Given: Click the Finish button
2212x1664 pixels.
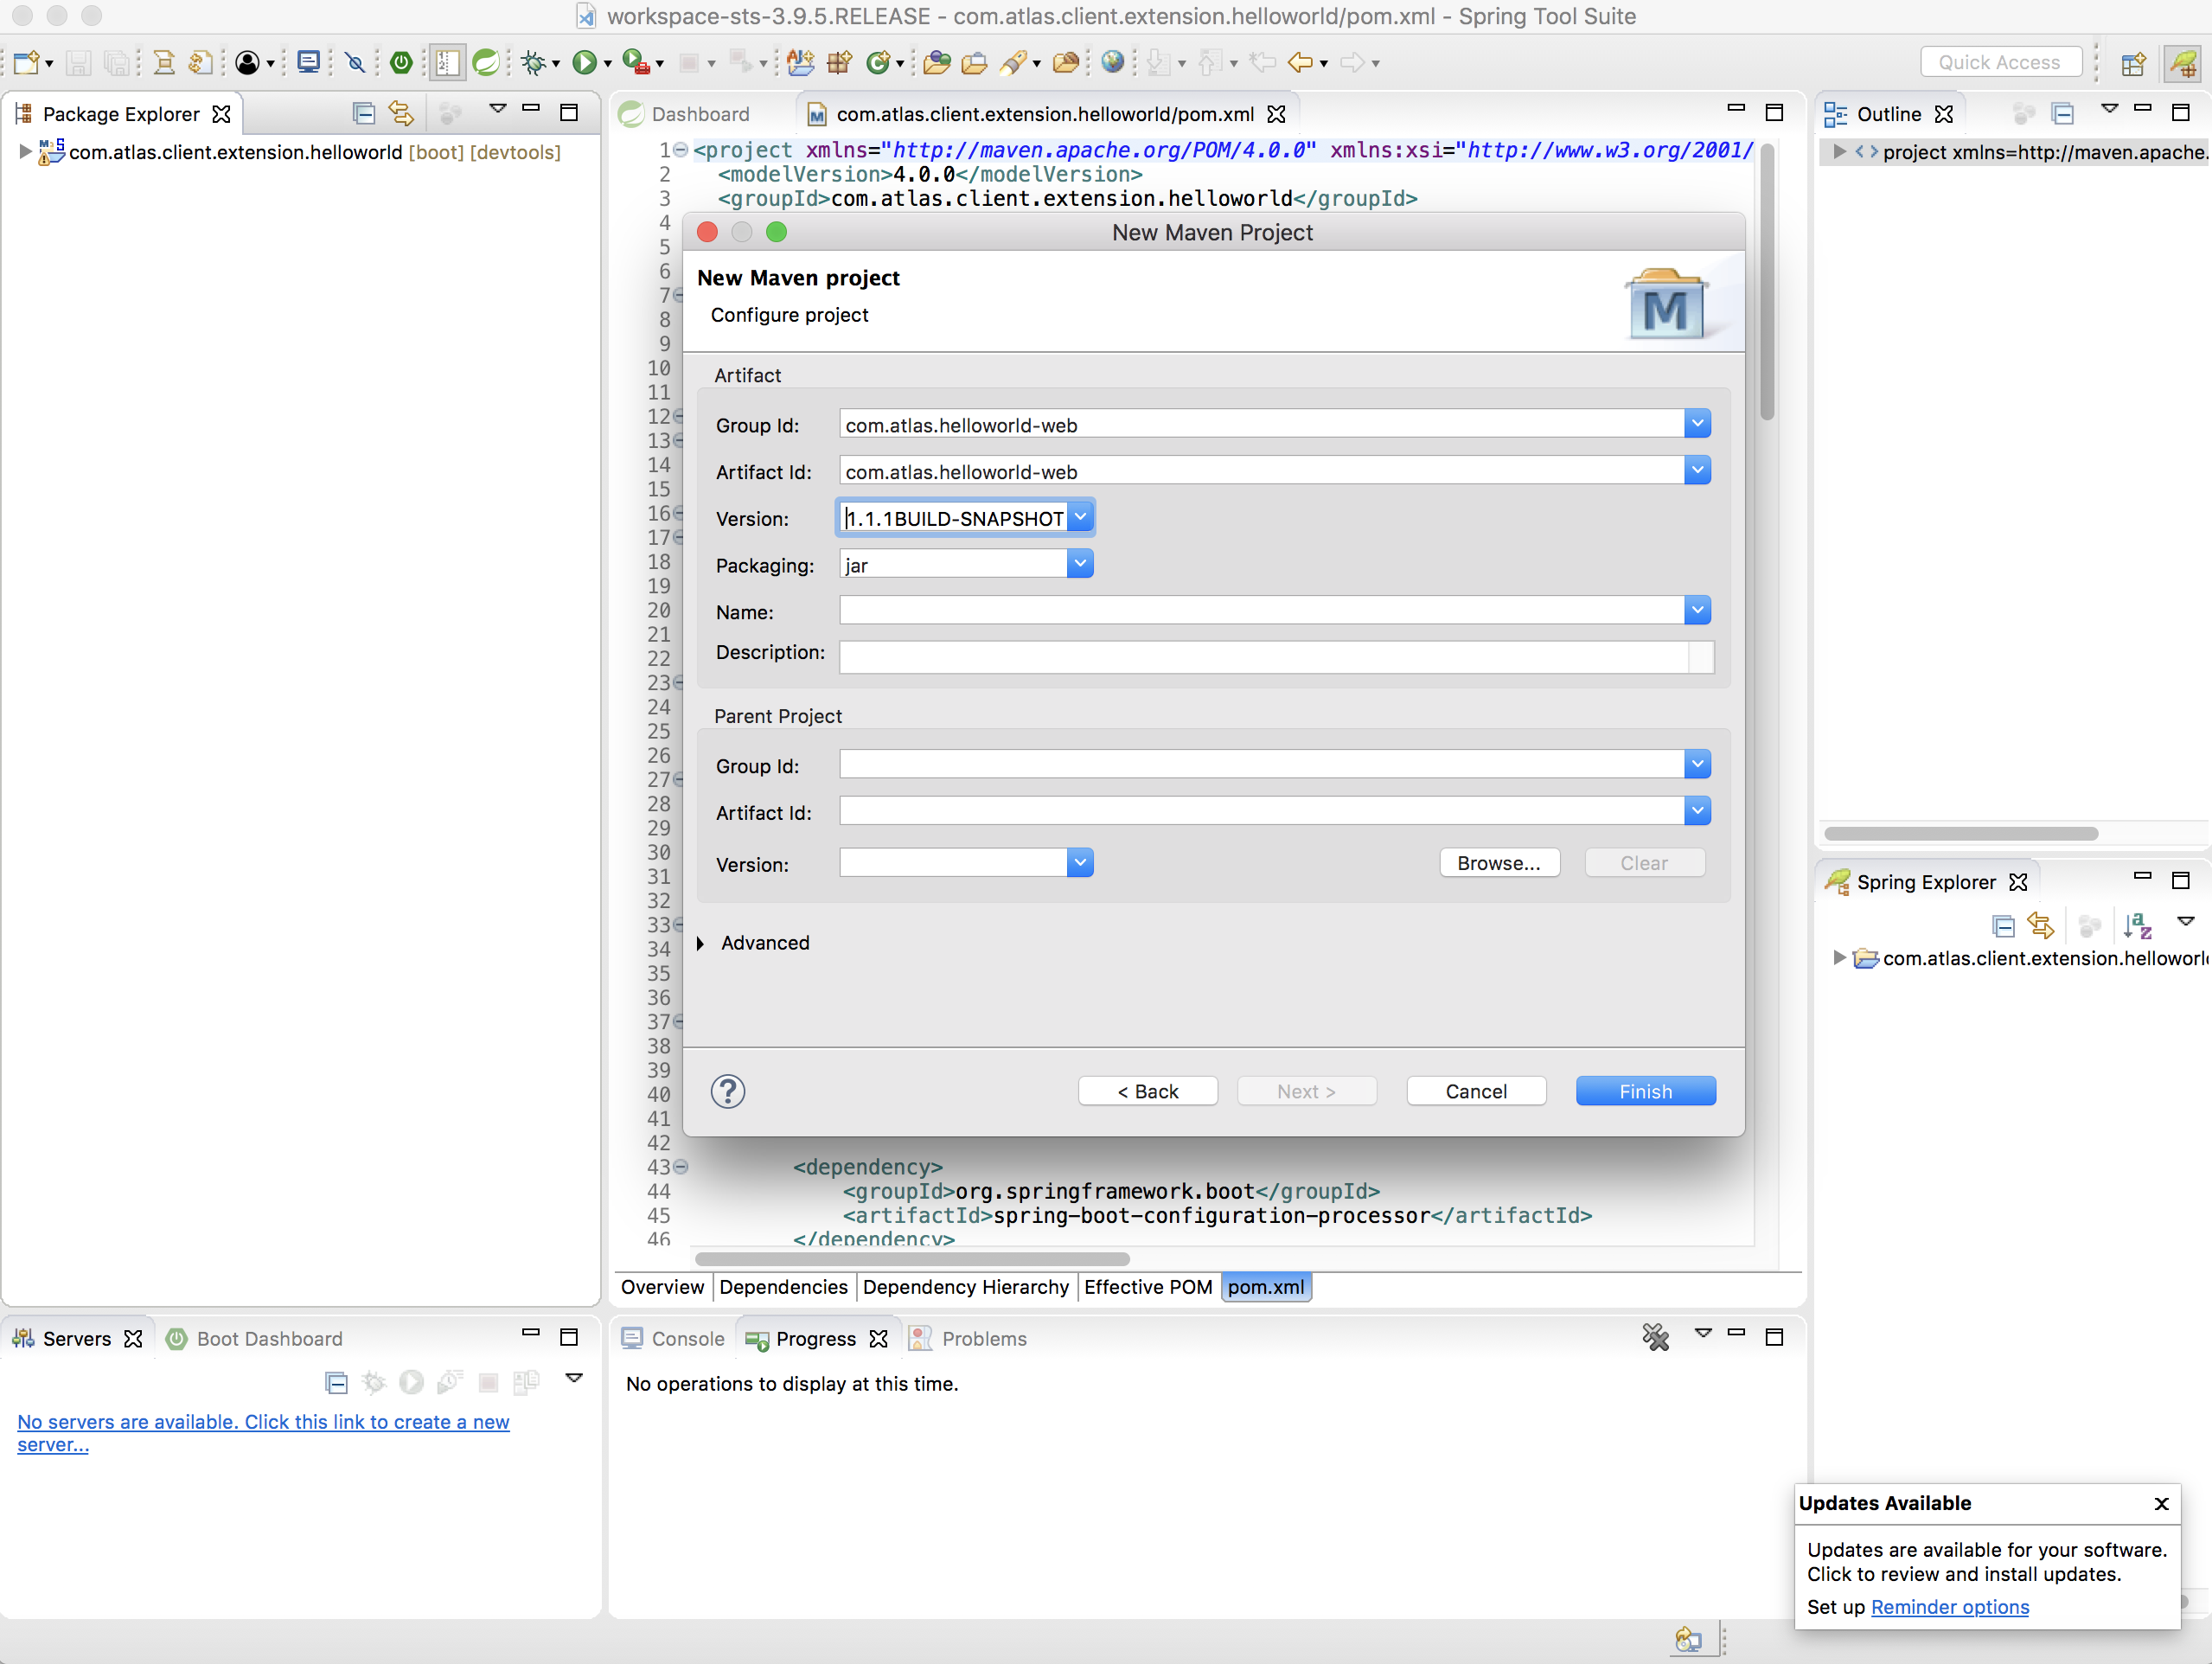Looking at the screenshot, I should 1645,1091.
